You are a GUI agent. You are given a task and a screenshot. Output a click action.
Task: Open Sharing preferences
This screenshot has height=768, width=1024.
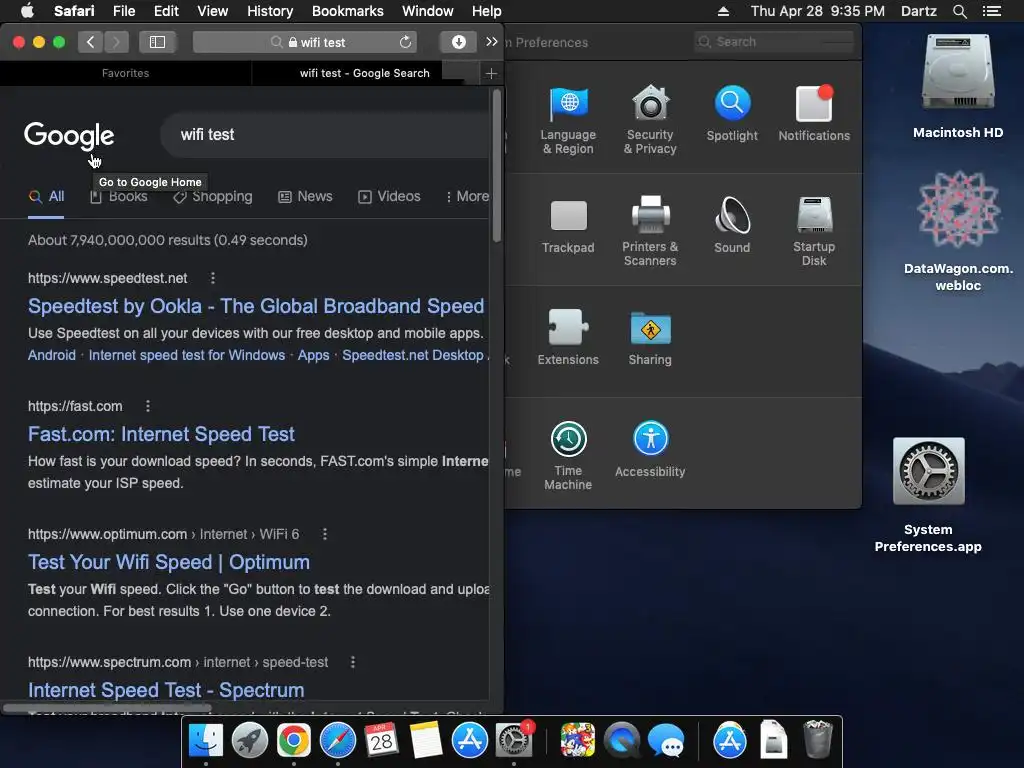click(650, 339)
